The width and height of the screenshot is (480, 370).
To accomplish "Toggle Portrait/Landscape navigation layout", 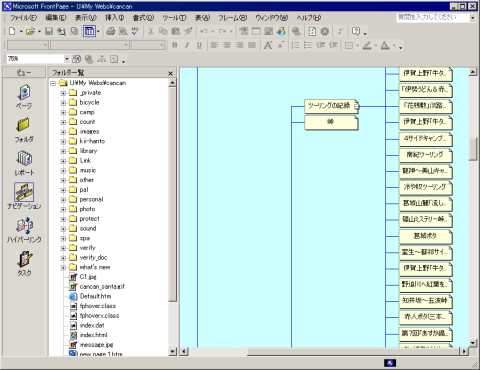I will click(76, 59).
